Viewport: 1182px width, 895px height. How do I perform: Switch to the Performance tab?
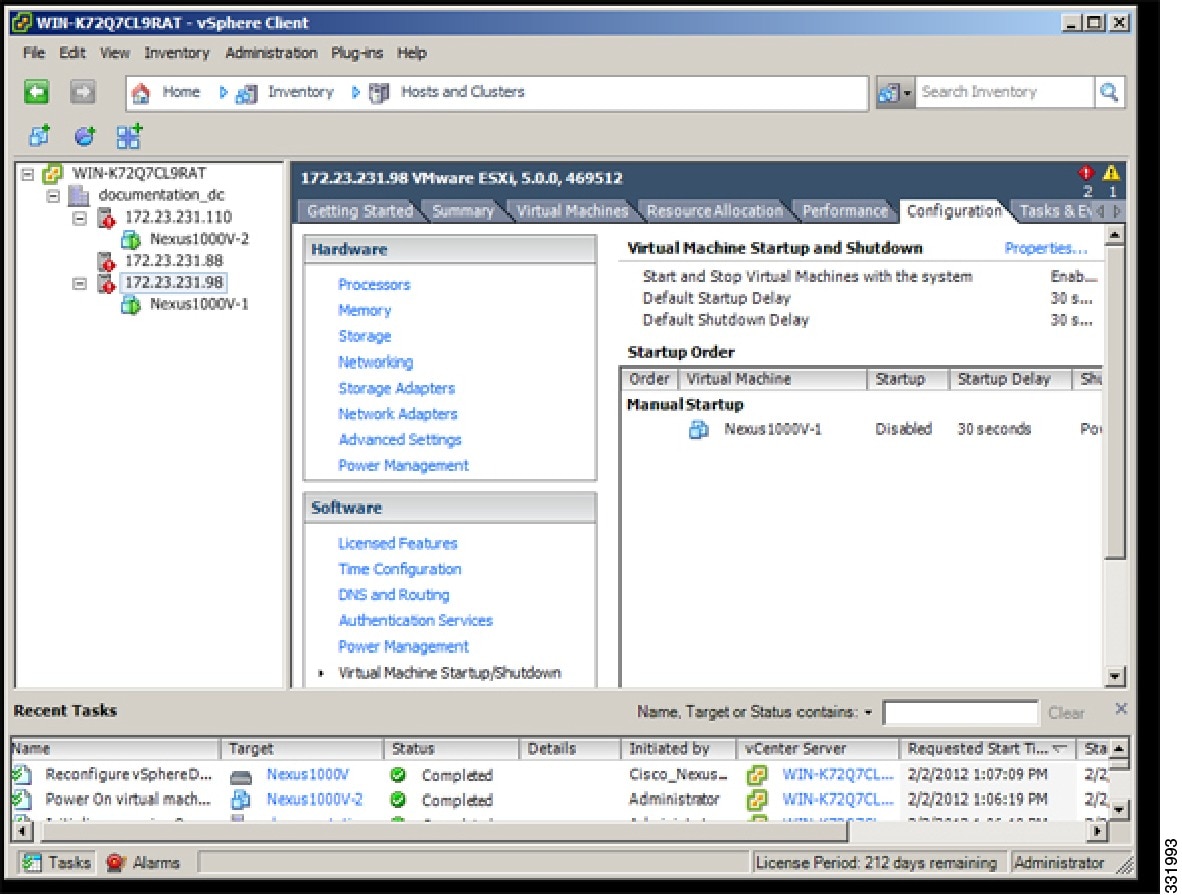[845, 211]
